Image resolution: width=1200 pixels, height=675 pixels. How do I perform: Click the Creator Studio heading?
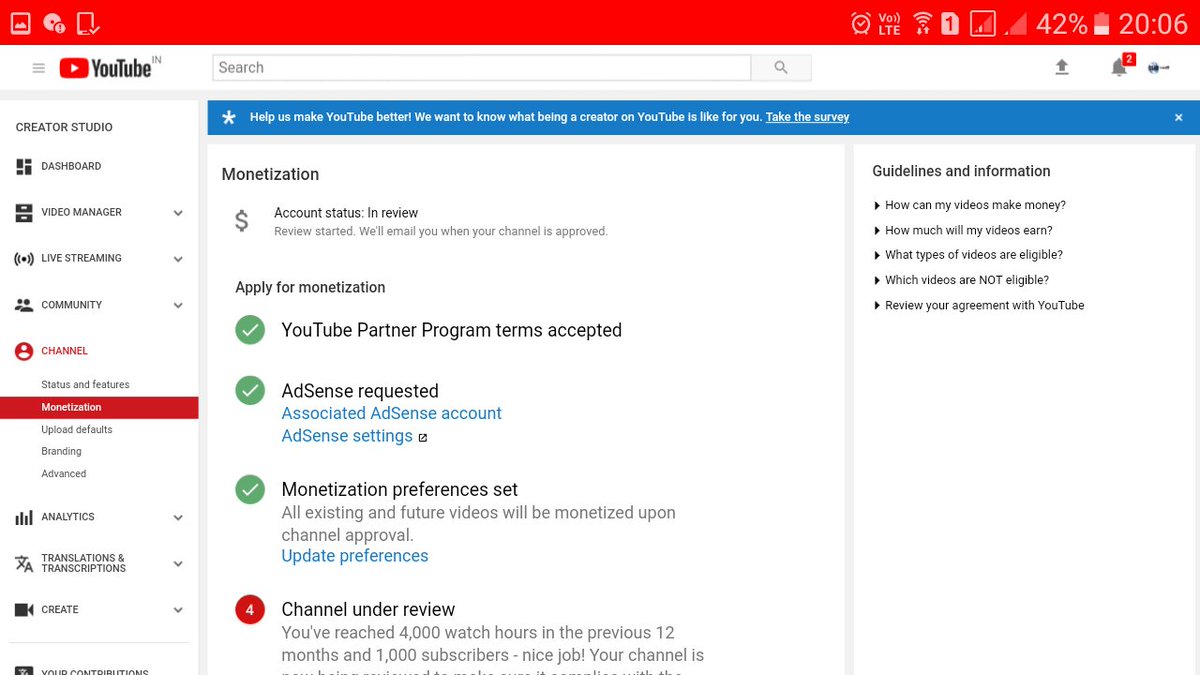(64, 127)
